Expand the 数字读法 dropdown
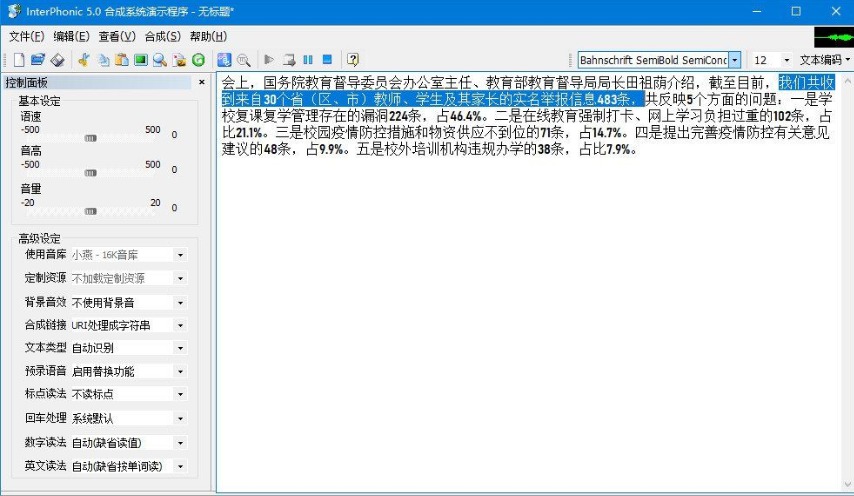This screenshot has height=496, width=854. 180,442
